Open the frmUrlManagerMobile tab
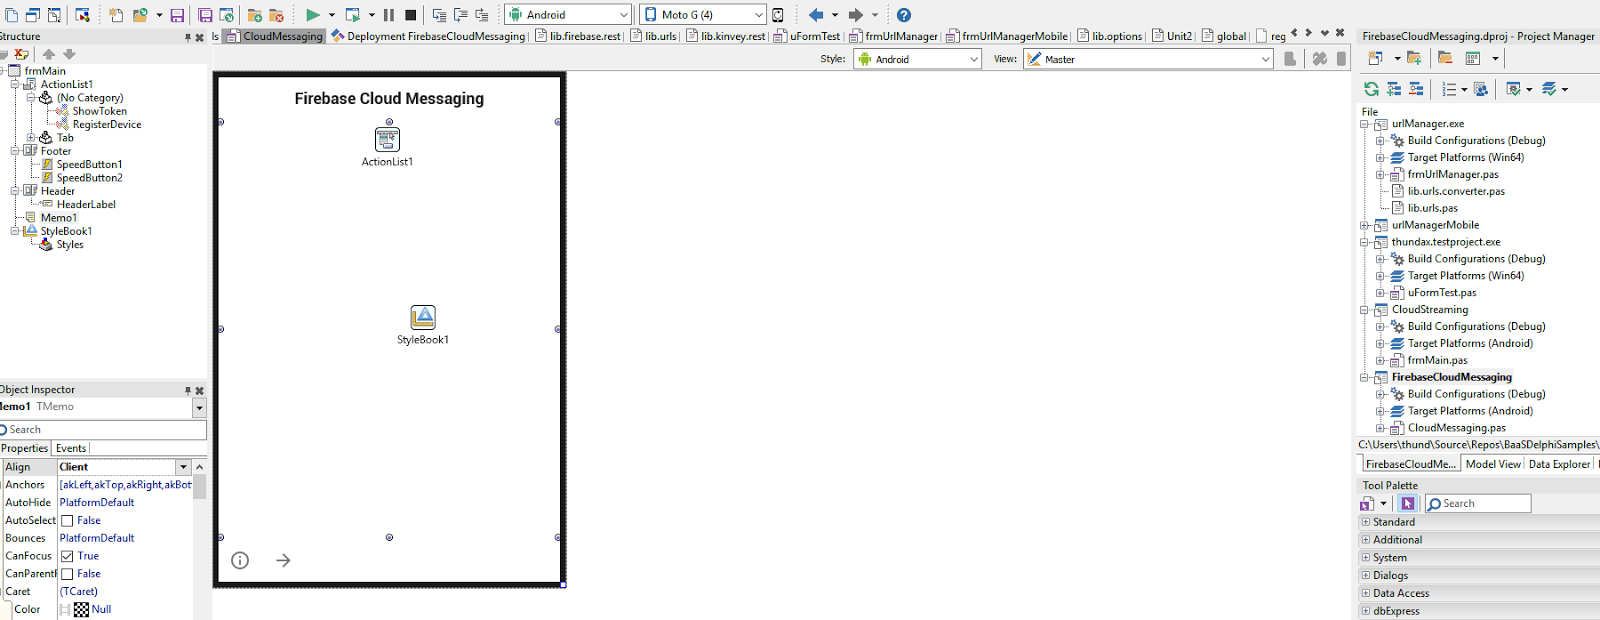 click(x=1006, y=36)
